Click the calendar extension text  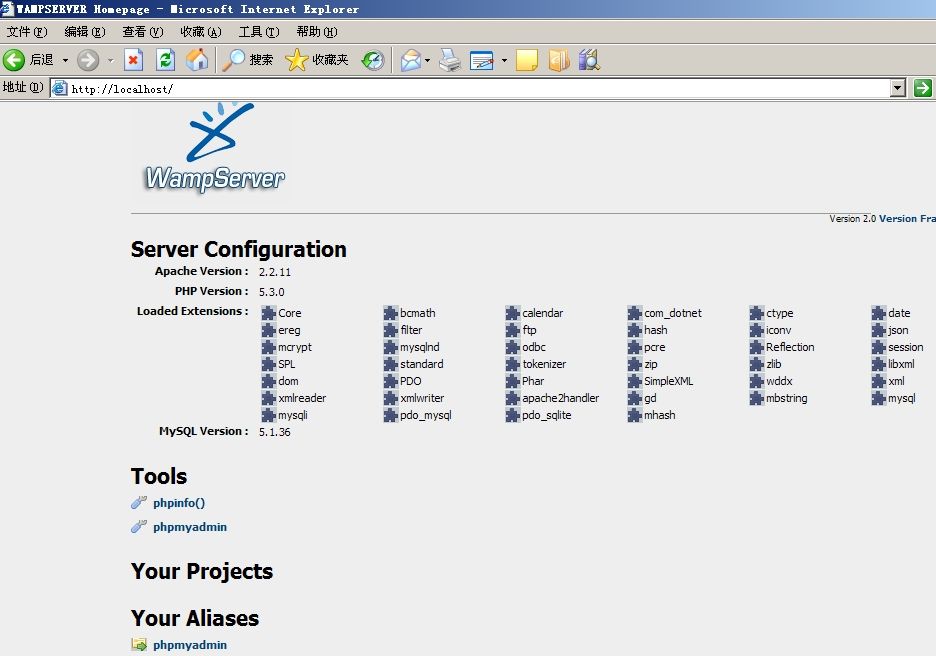pos(543,313)
